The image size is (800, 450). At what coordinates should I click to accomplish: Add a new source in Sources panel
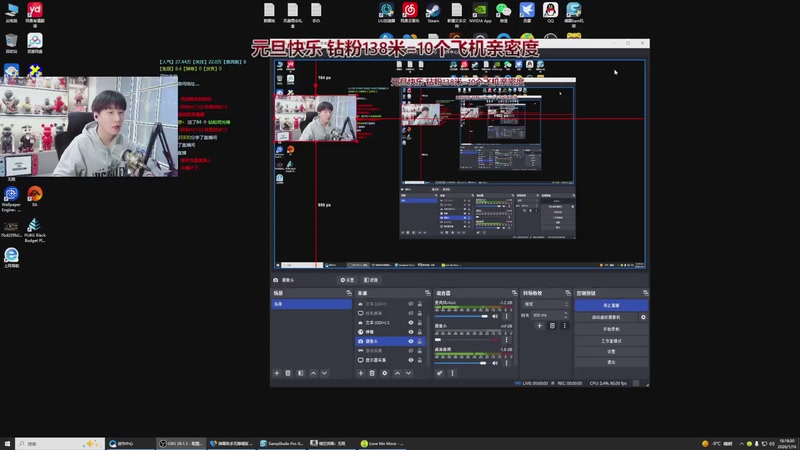(360, 373)
